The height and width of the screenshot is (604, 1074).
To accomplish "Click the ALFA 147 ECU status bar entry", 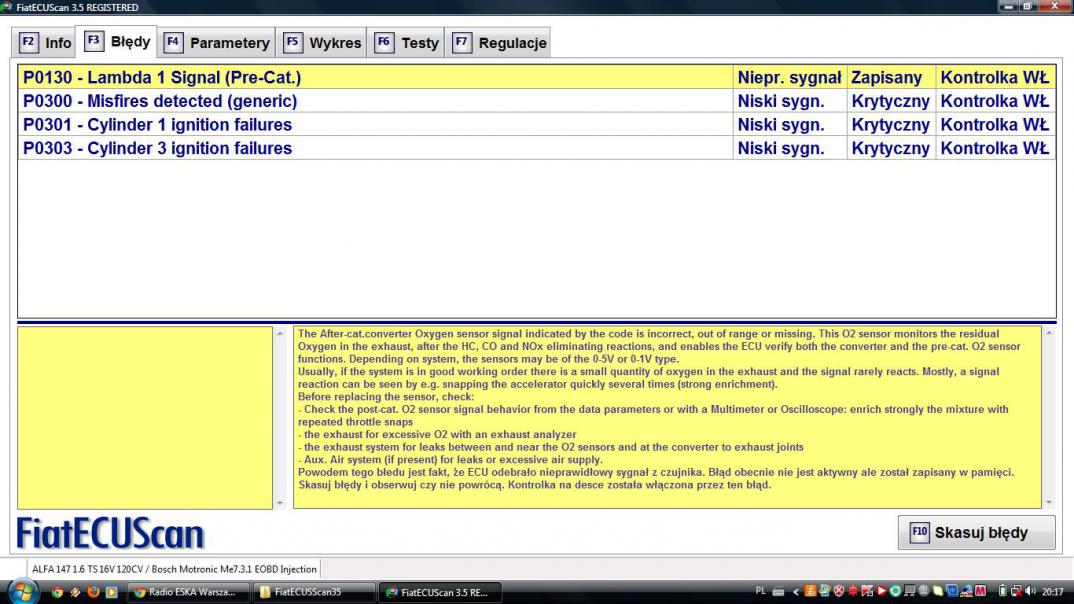I will (174, 569).
